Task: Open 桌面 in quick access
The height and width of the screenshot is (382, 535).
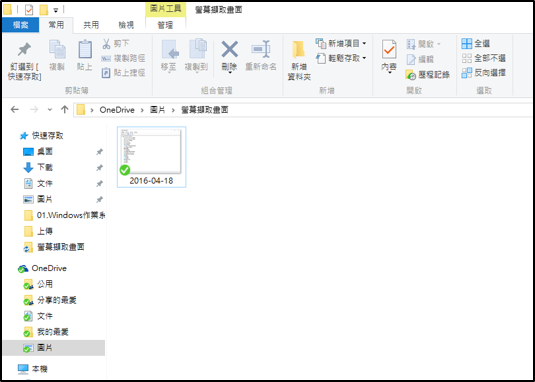Action: click(45, 151)
